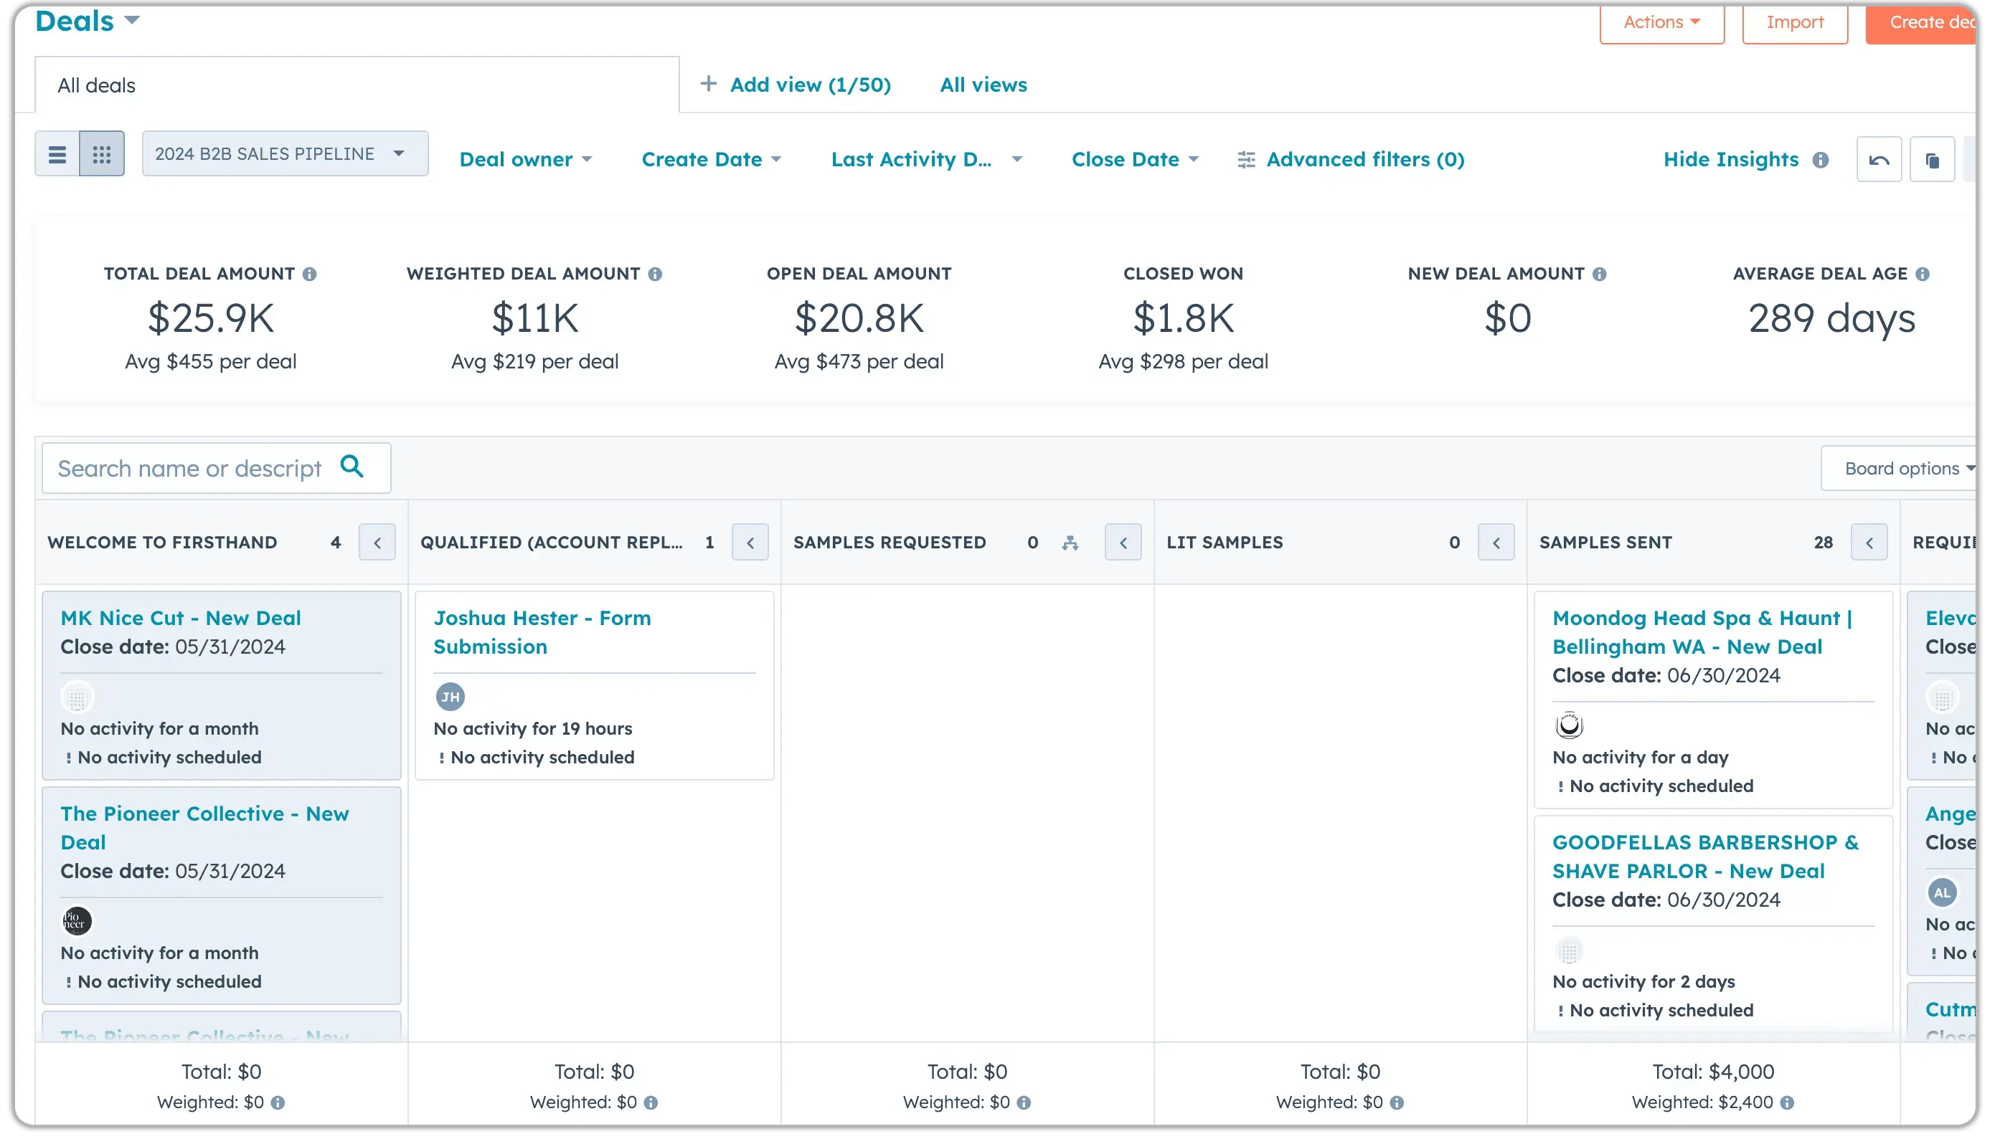Image resolution: width=2000 pixels, height=1144 pixels.
Task: Select the board view icon
Action: click(100, 153)
